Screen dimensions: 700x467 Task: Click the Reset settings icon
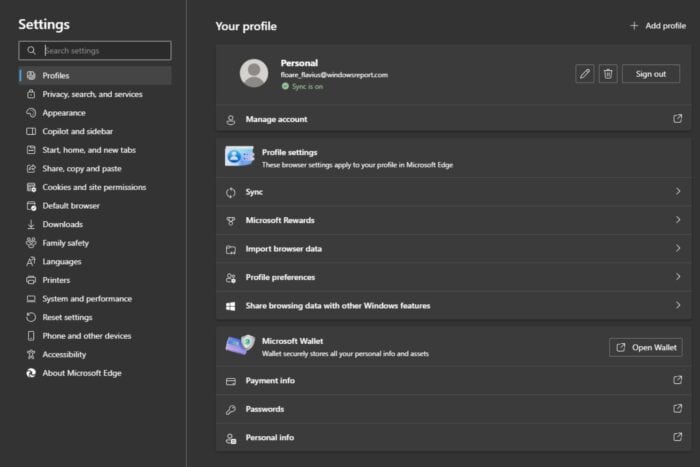(x=31, y=317)
